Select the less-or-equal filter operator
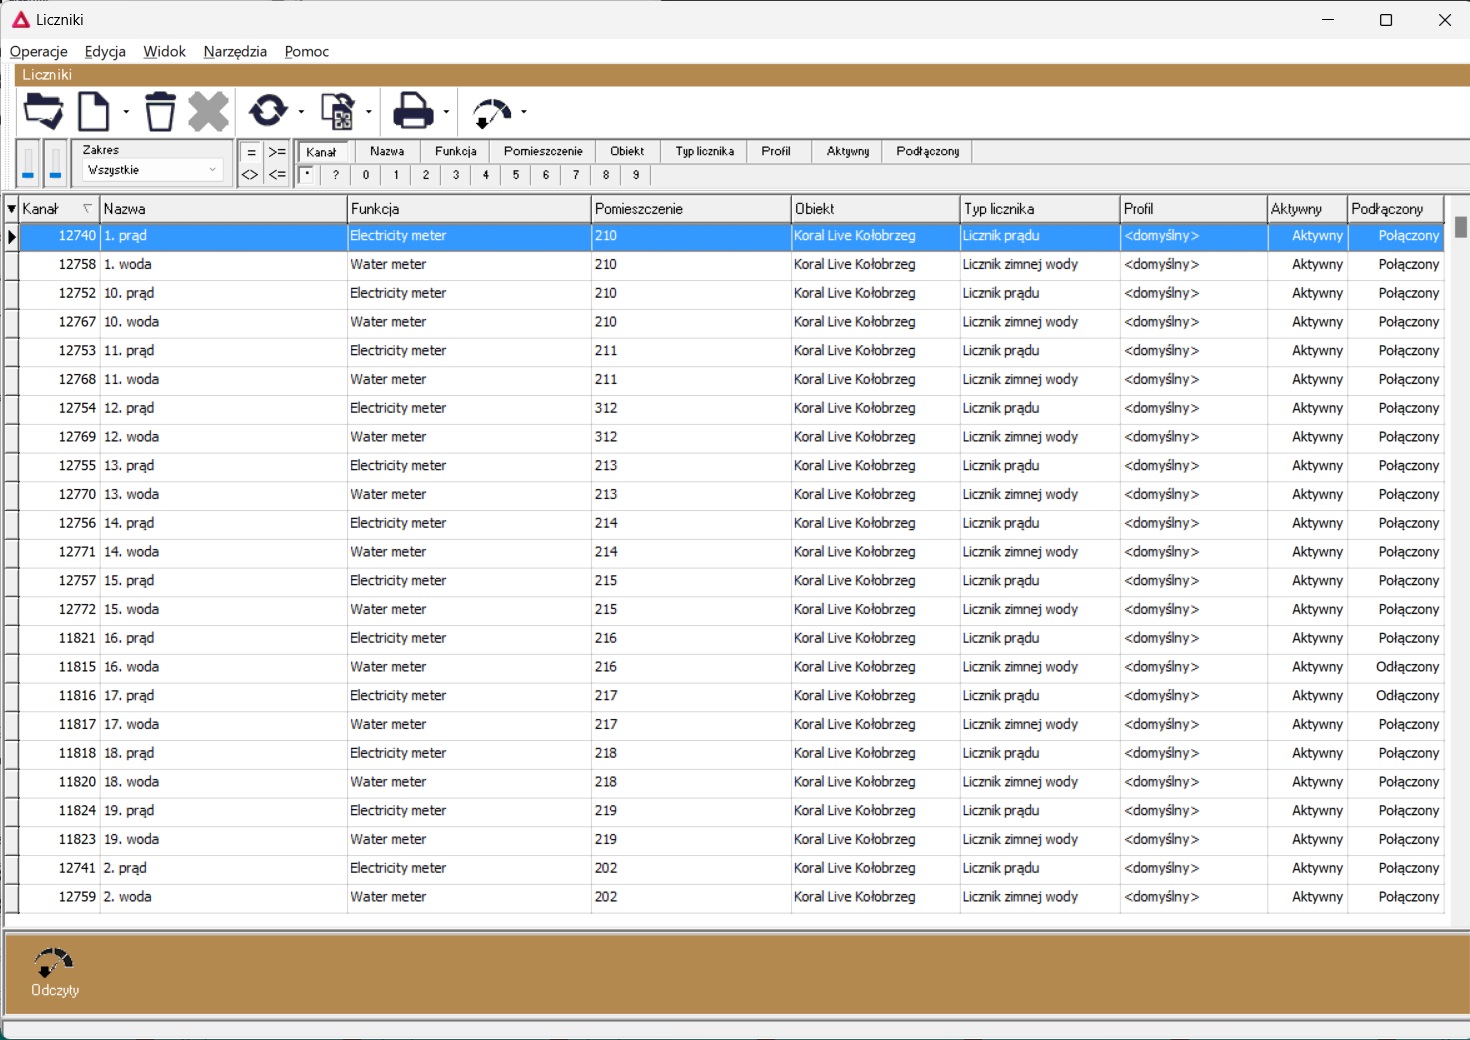1470x1040 pixels. pyautogui.click(x=277, y=175)
